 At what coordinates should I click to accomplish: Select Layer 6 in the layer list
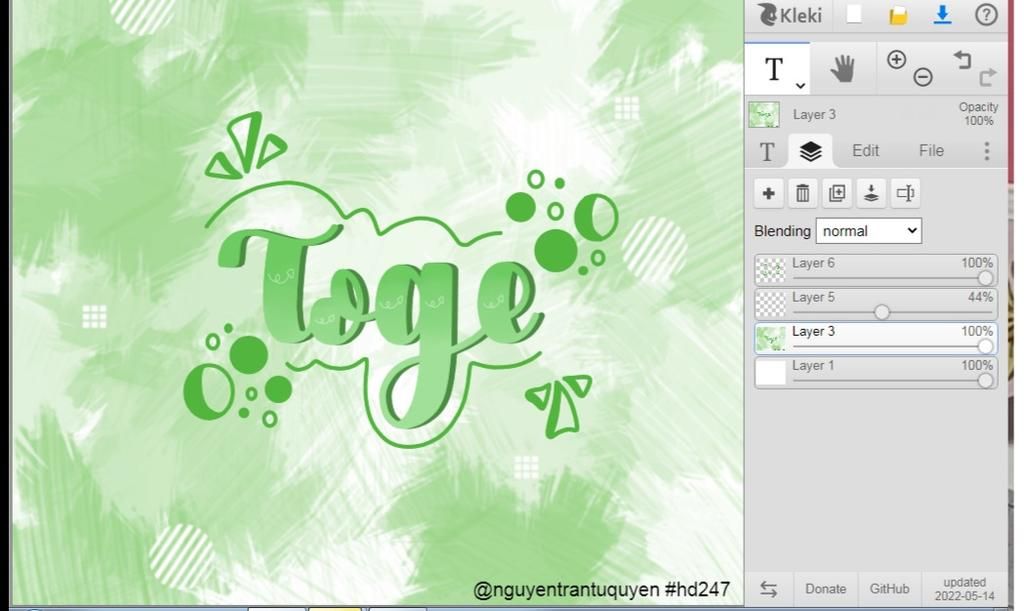876,270
